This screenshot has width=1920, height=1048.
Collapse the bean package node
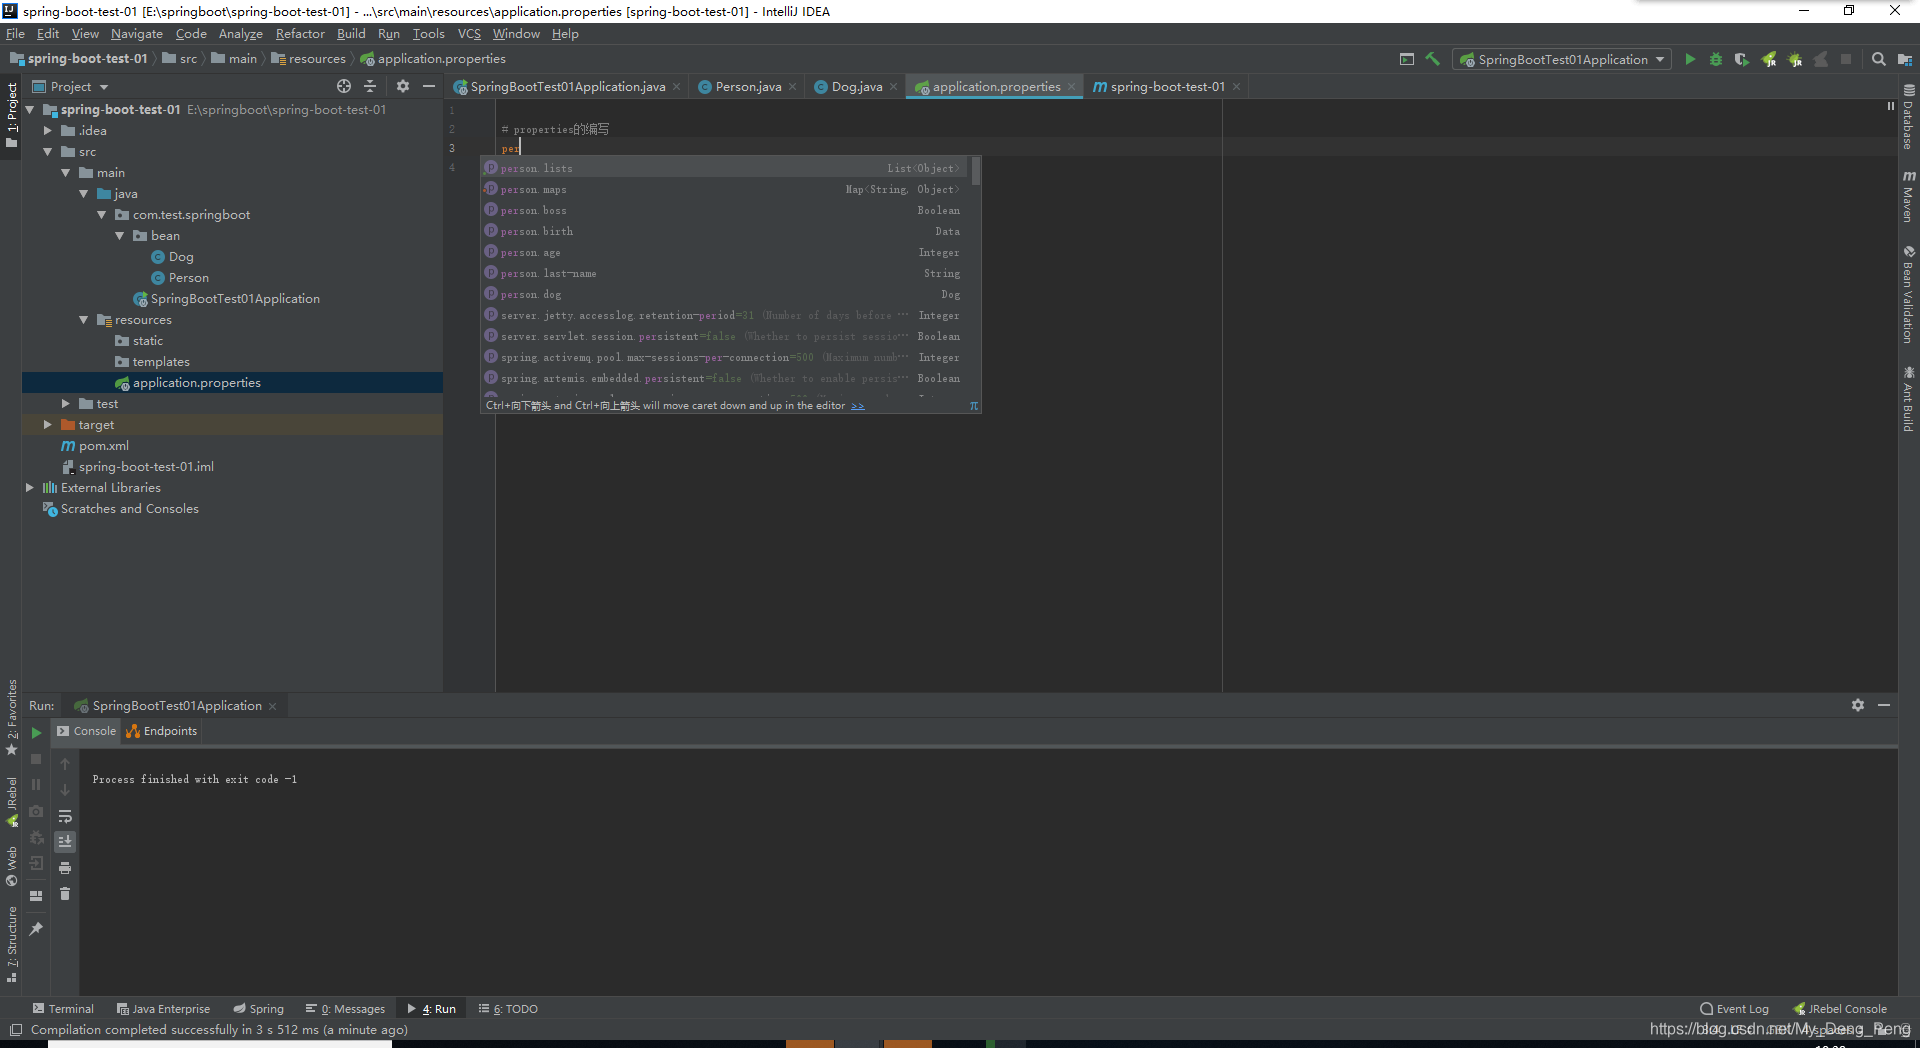pos(119,236)
